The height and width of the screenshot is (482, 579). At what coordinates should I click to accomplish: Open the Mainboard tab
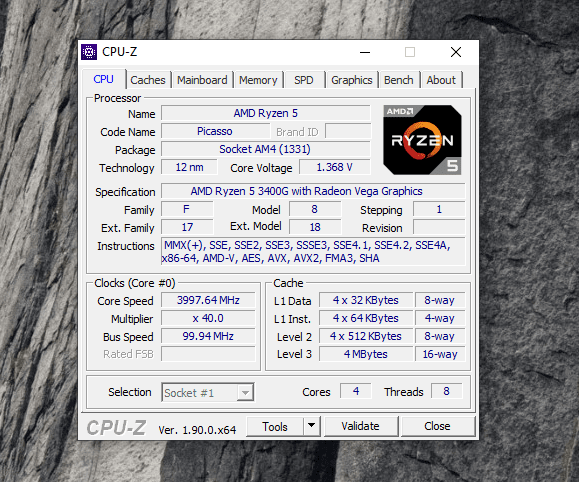point(202,80)
